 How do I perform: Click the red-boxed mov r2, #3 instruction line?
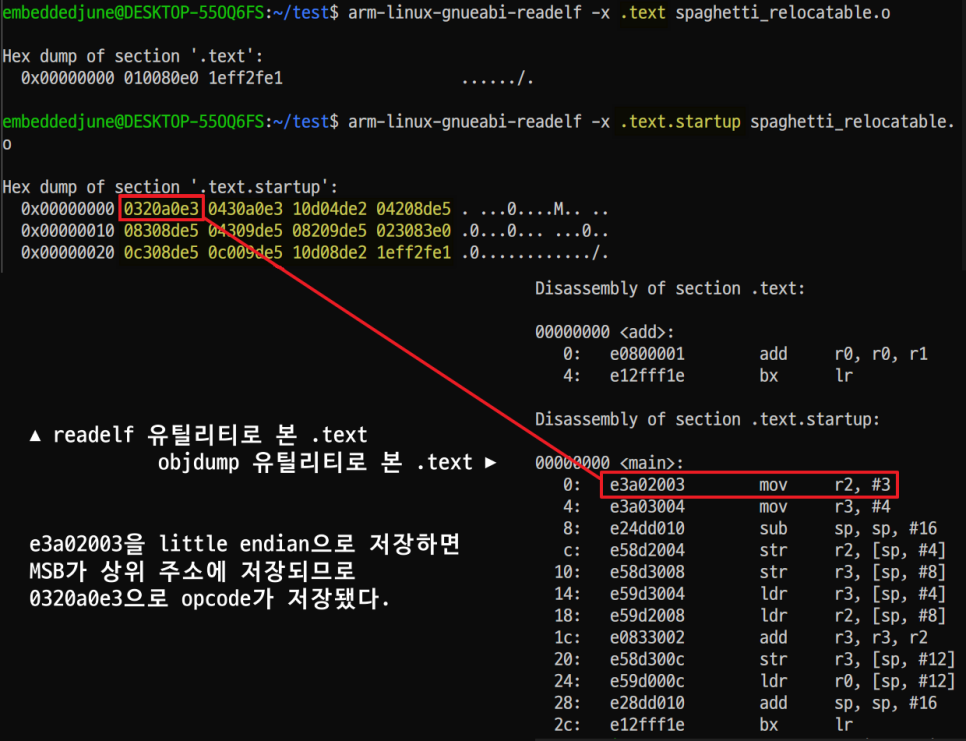click(x=750, y=484)
